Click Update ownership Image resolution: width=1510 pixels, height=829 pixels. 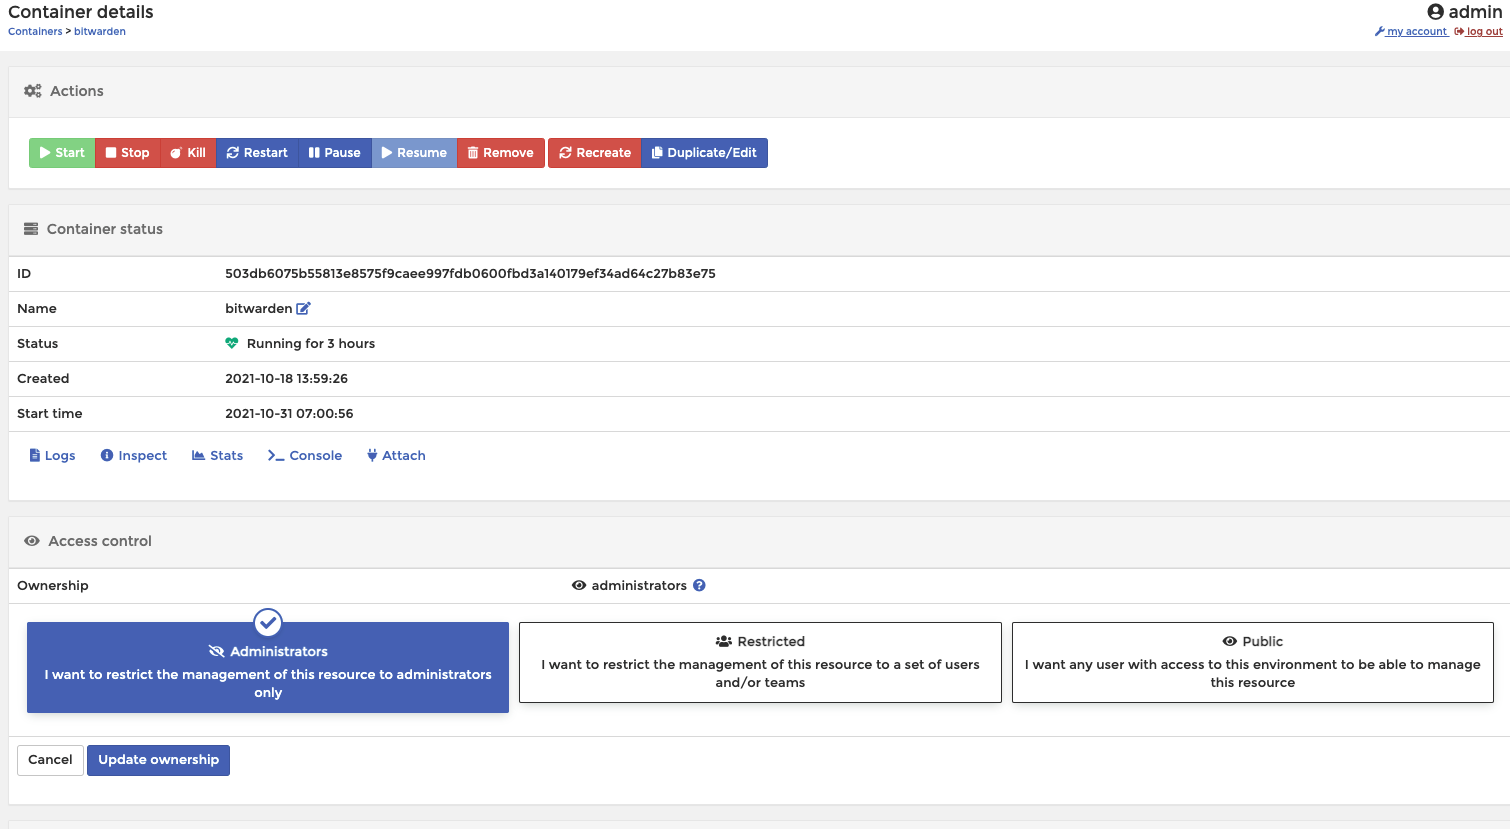click(158, 760)
